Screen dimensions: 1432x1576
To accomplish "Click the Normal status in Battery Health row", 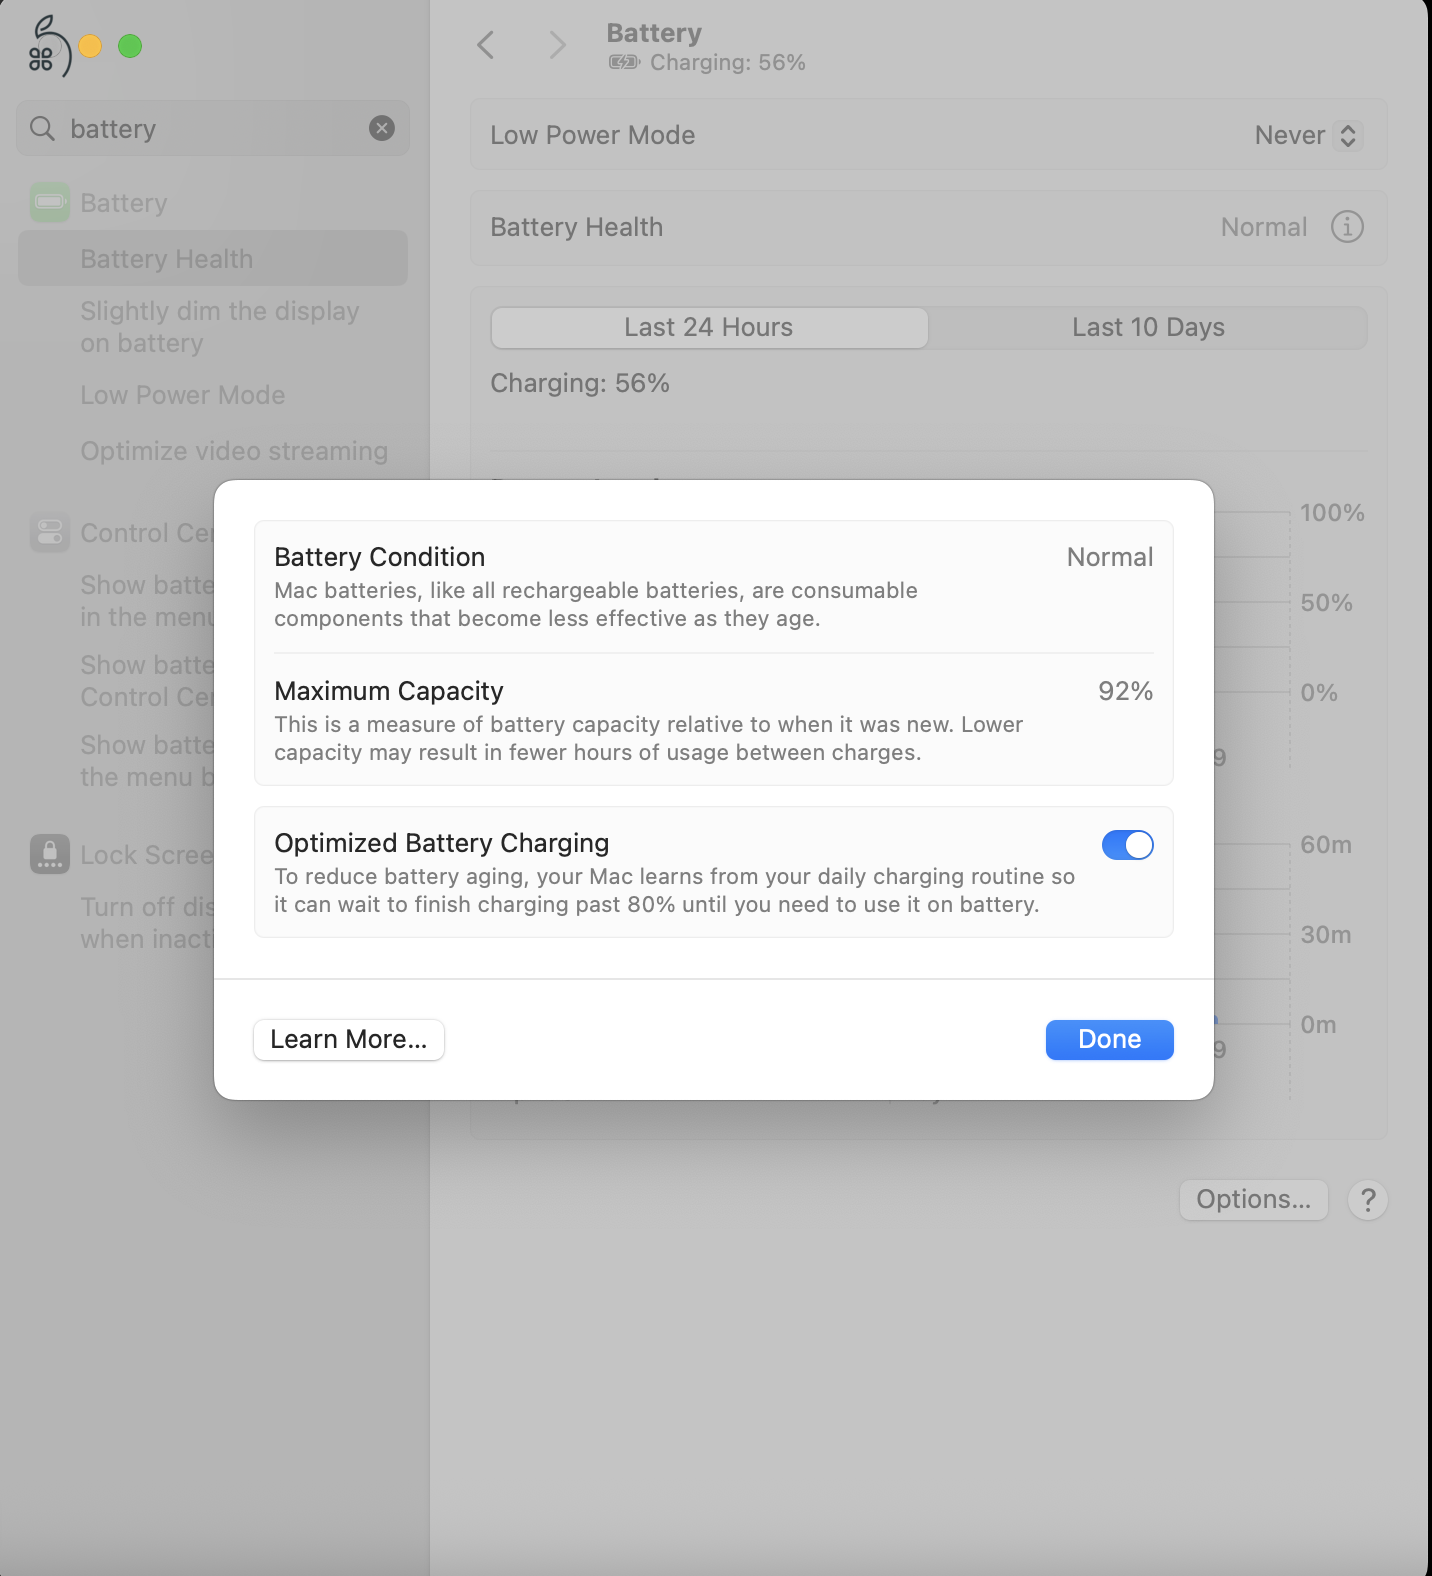I will (1264, 227).
